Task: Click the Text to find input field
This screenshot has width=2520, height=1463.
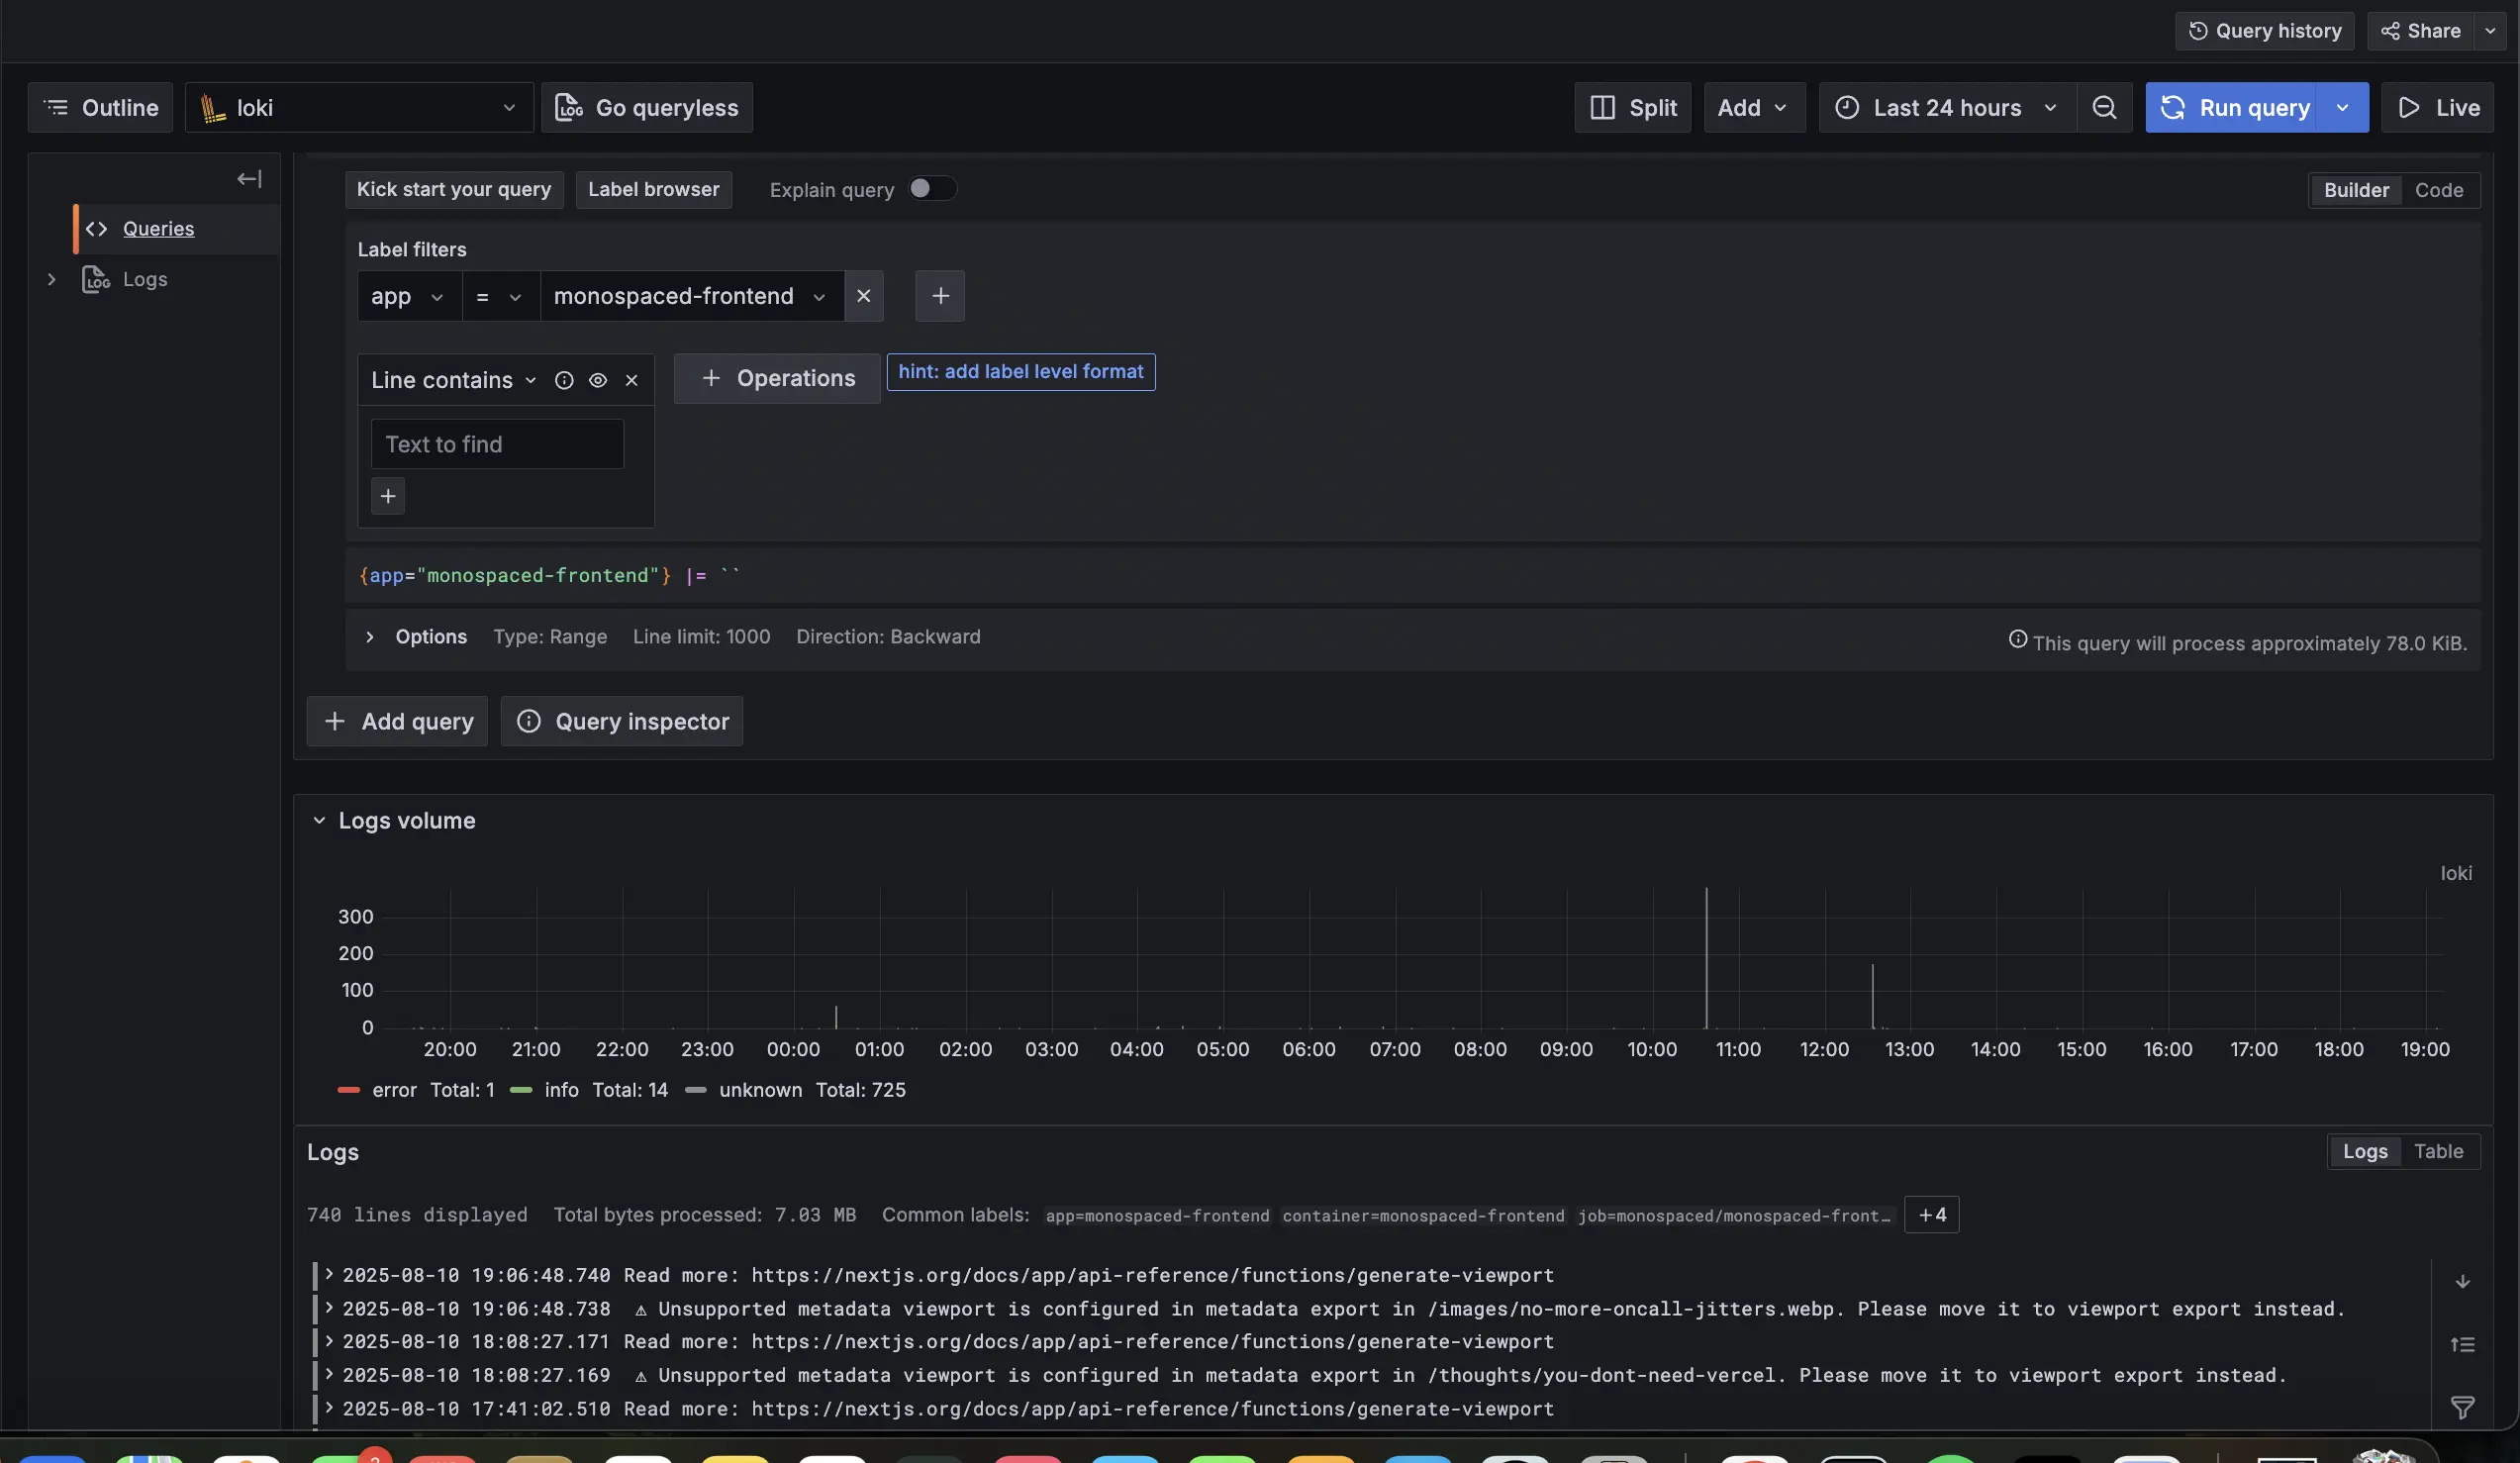Action: (497, 444)
